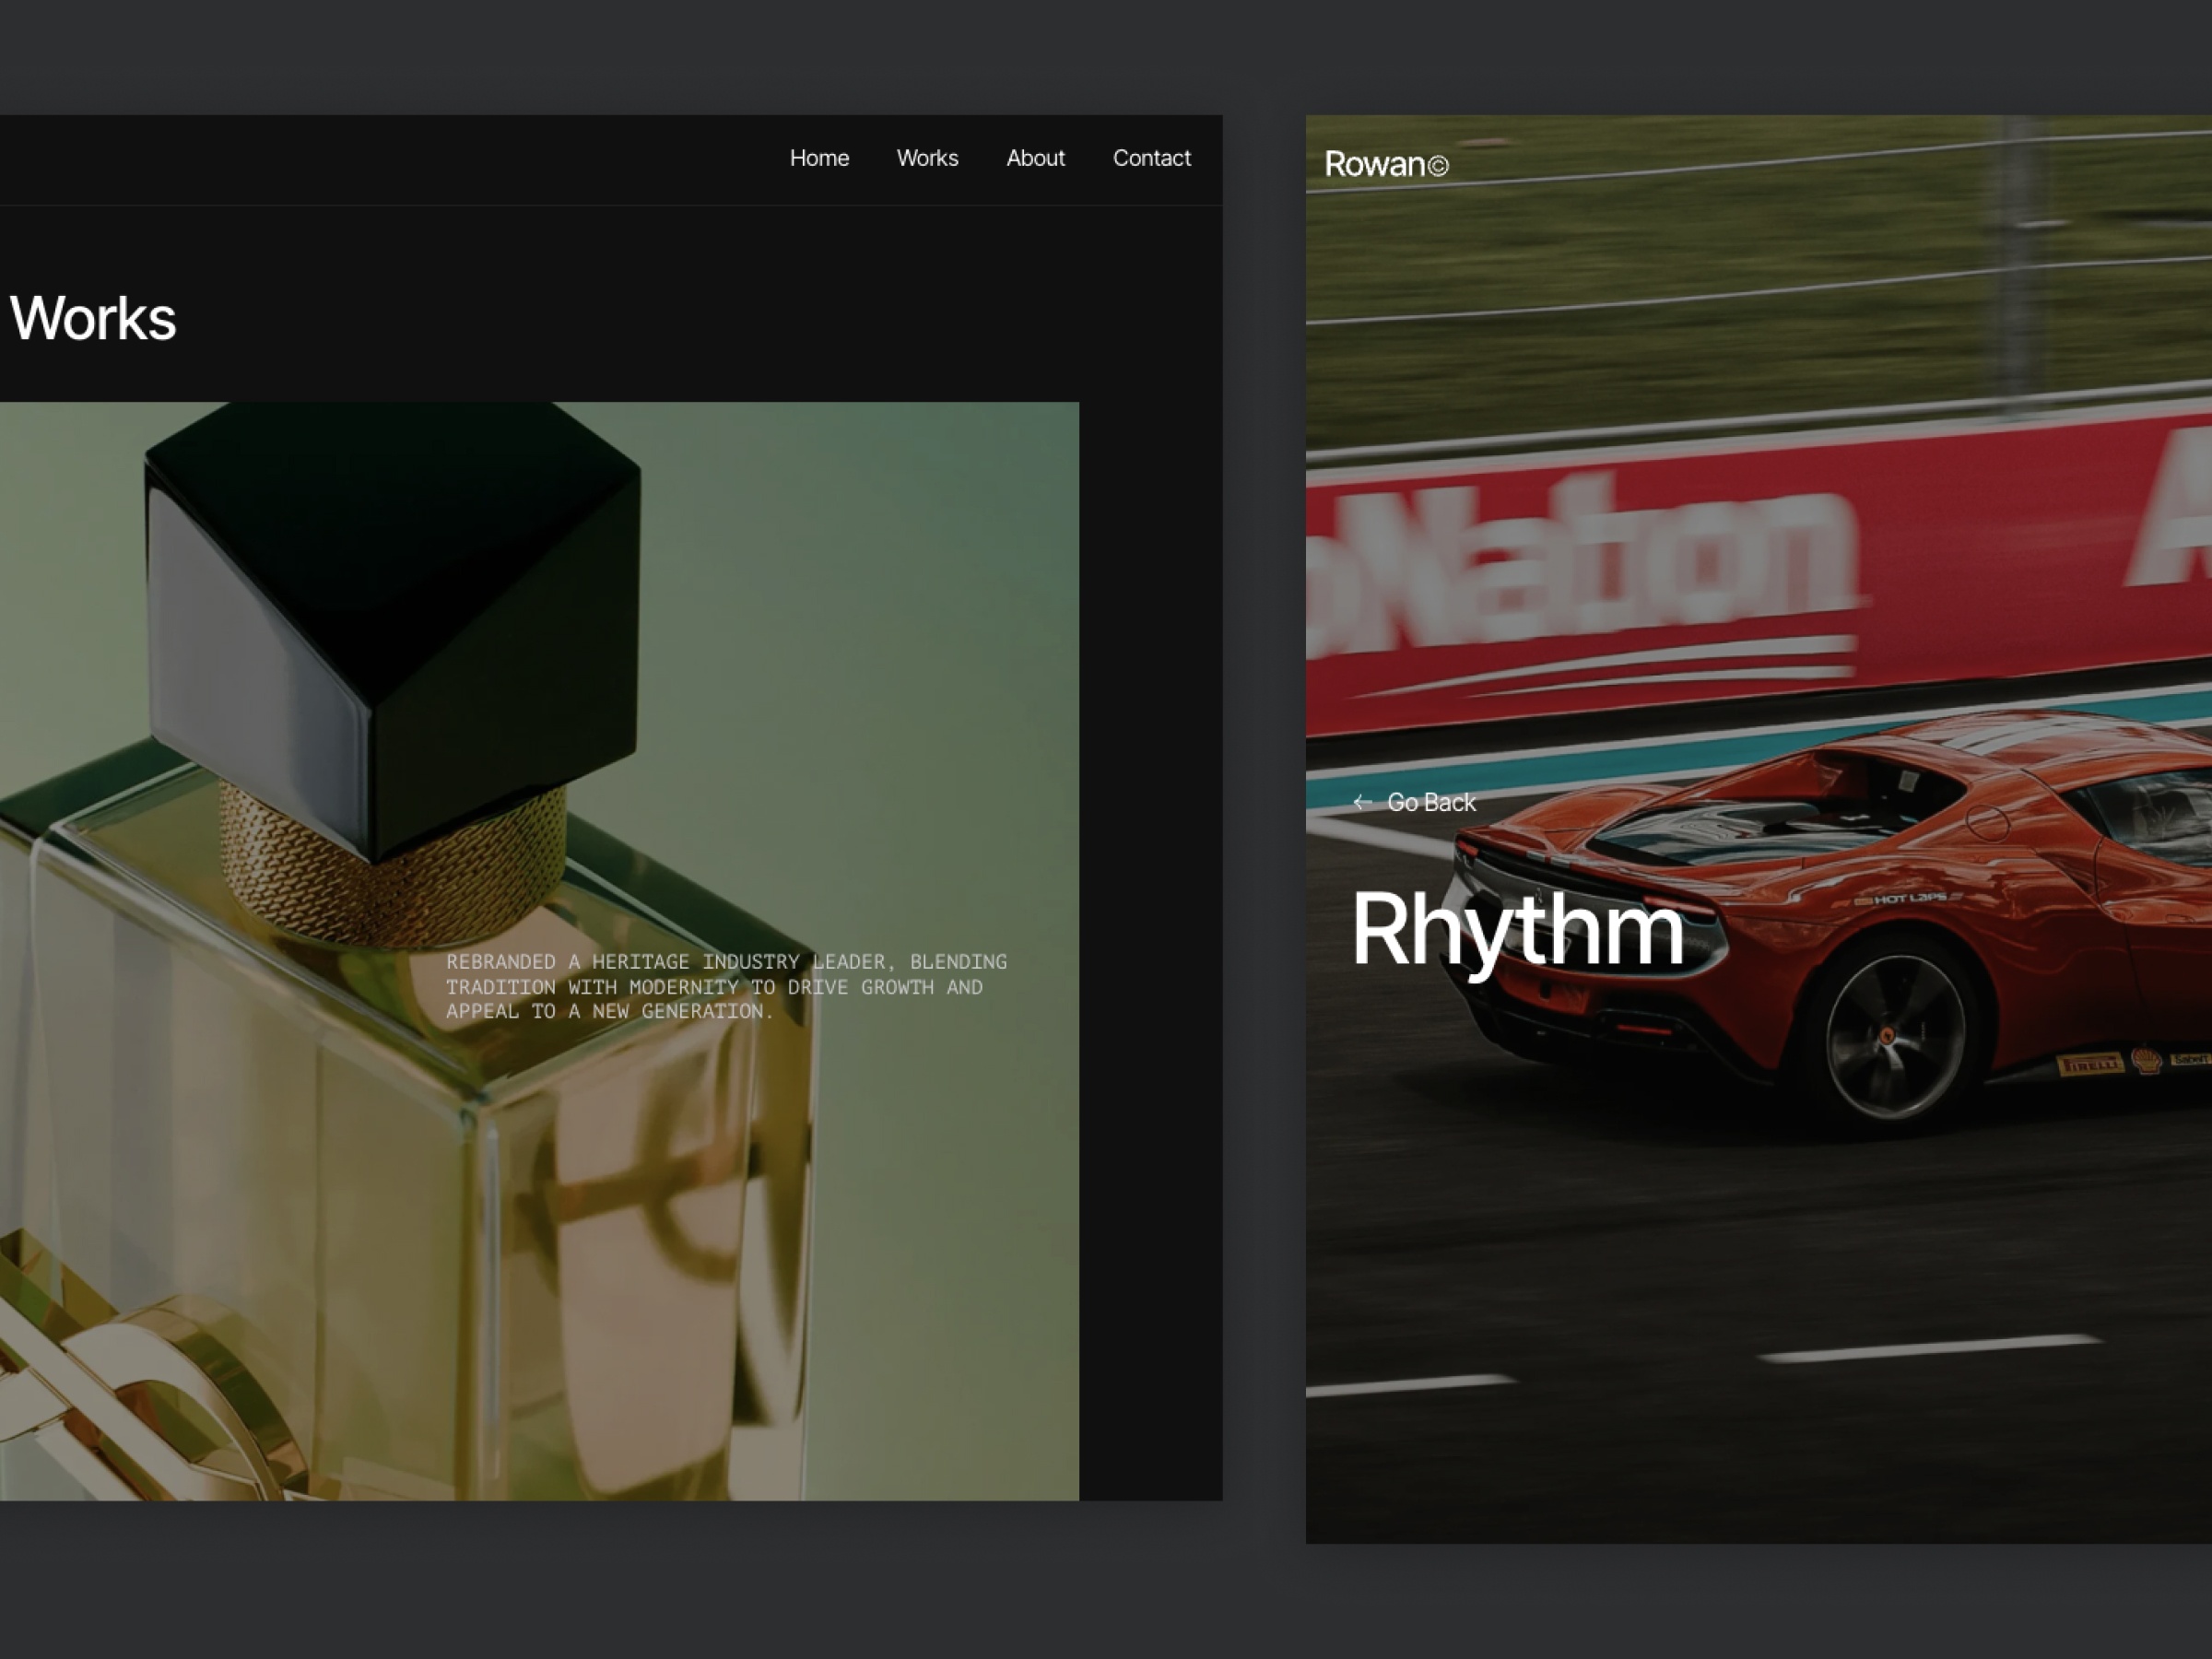Viewport: 2212px width, 1659px height.
Task: Click the Home navigation link
Action: (x=819, y=158)
